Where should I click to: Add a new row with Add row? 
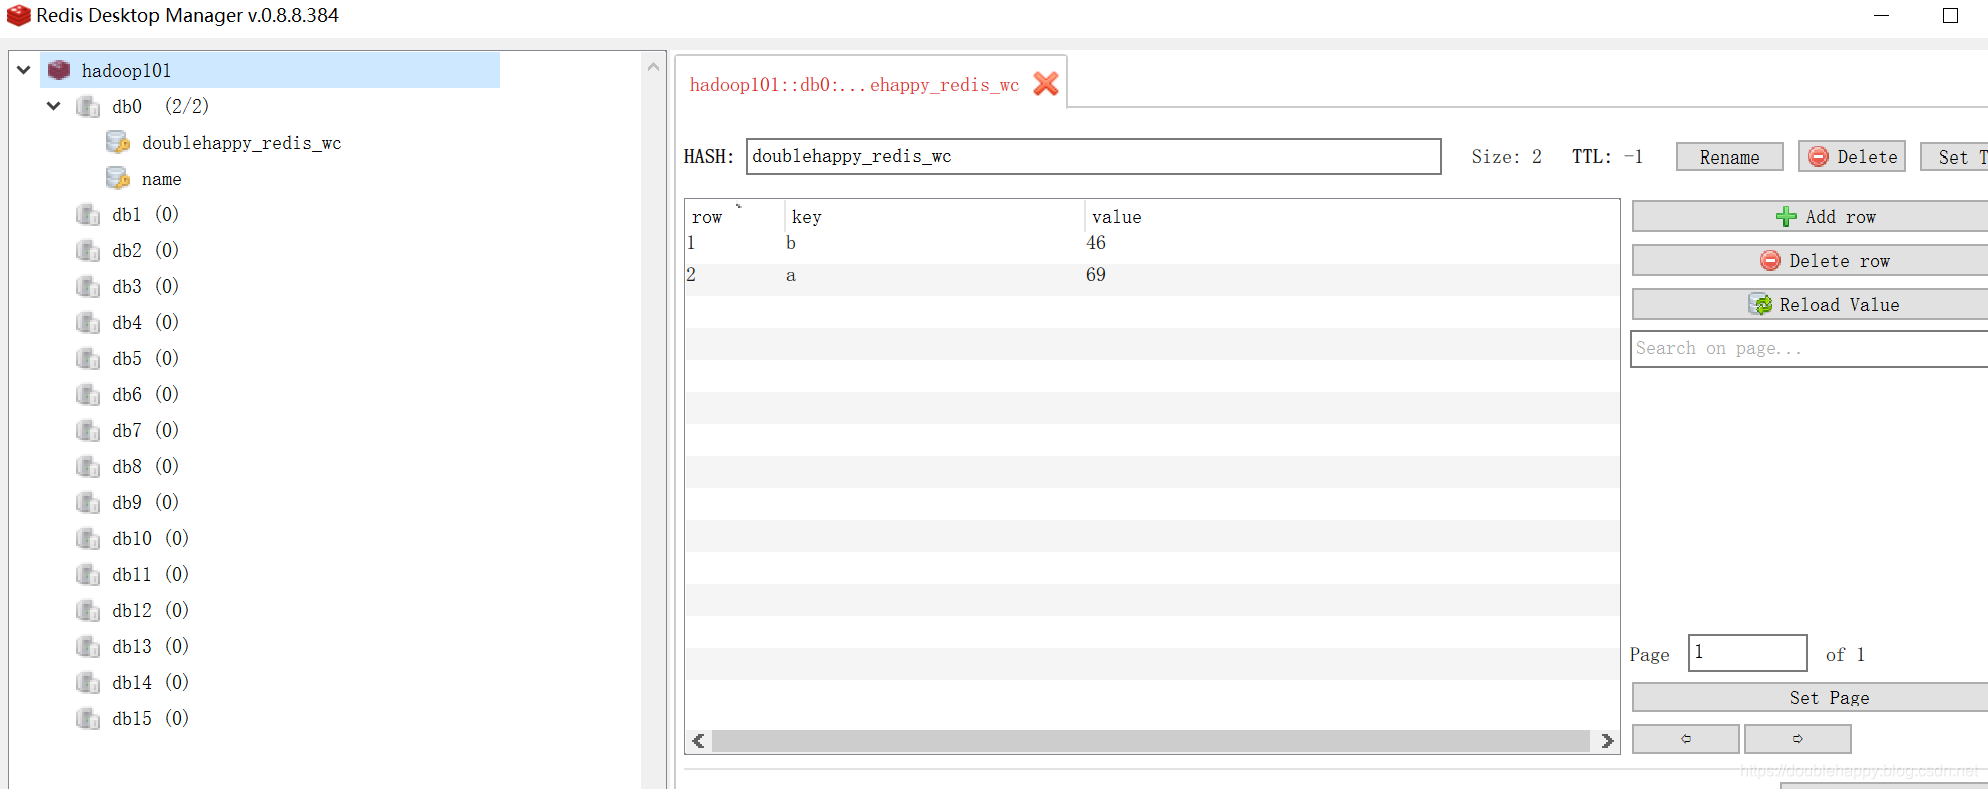1810,217
